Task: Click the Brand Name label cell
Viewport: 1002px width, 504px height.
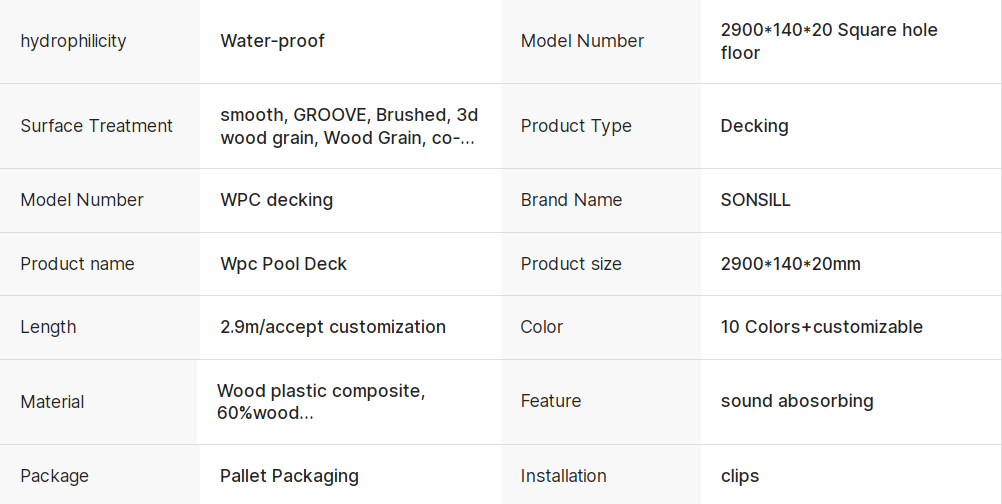Action: pyautogui.click(x=601, y=200)
